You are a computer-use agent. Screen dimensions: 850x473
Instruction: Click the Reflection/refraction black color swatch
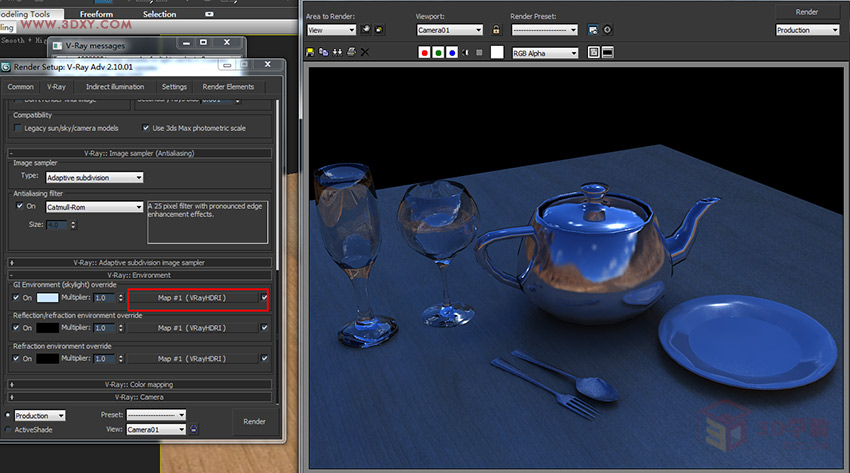click(47, 328)
